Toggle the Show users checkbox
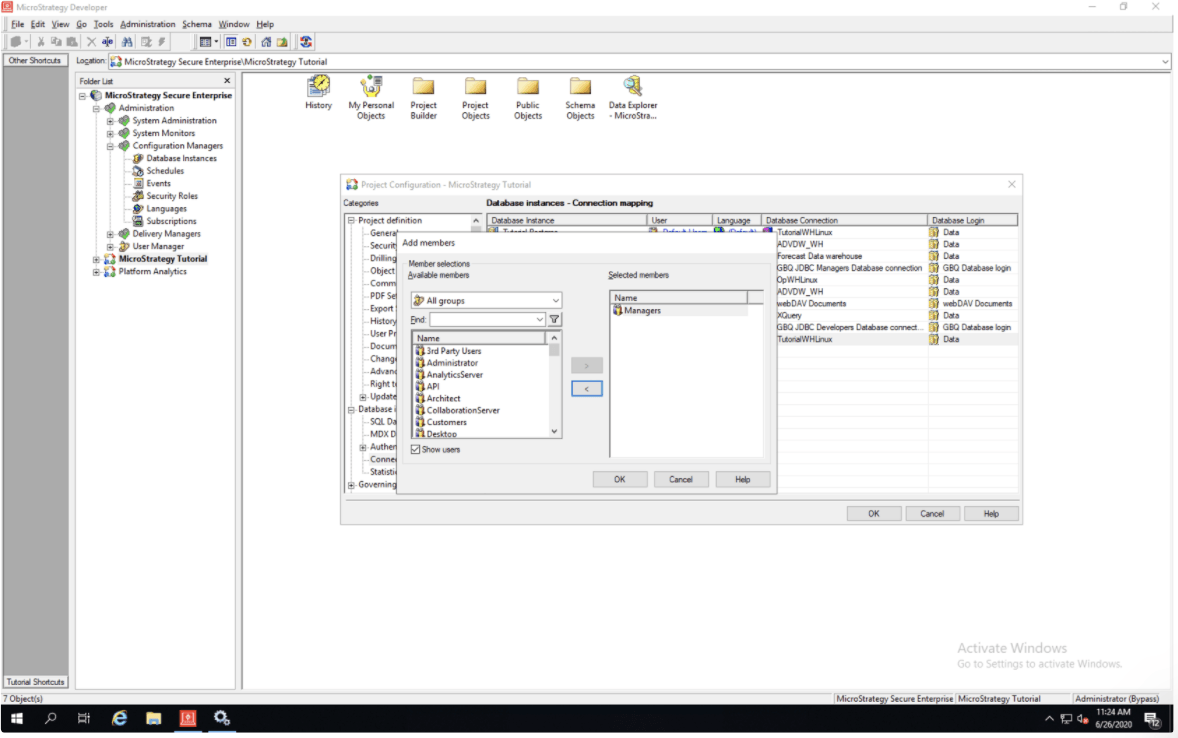 416,450
